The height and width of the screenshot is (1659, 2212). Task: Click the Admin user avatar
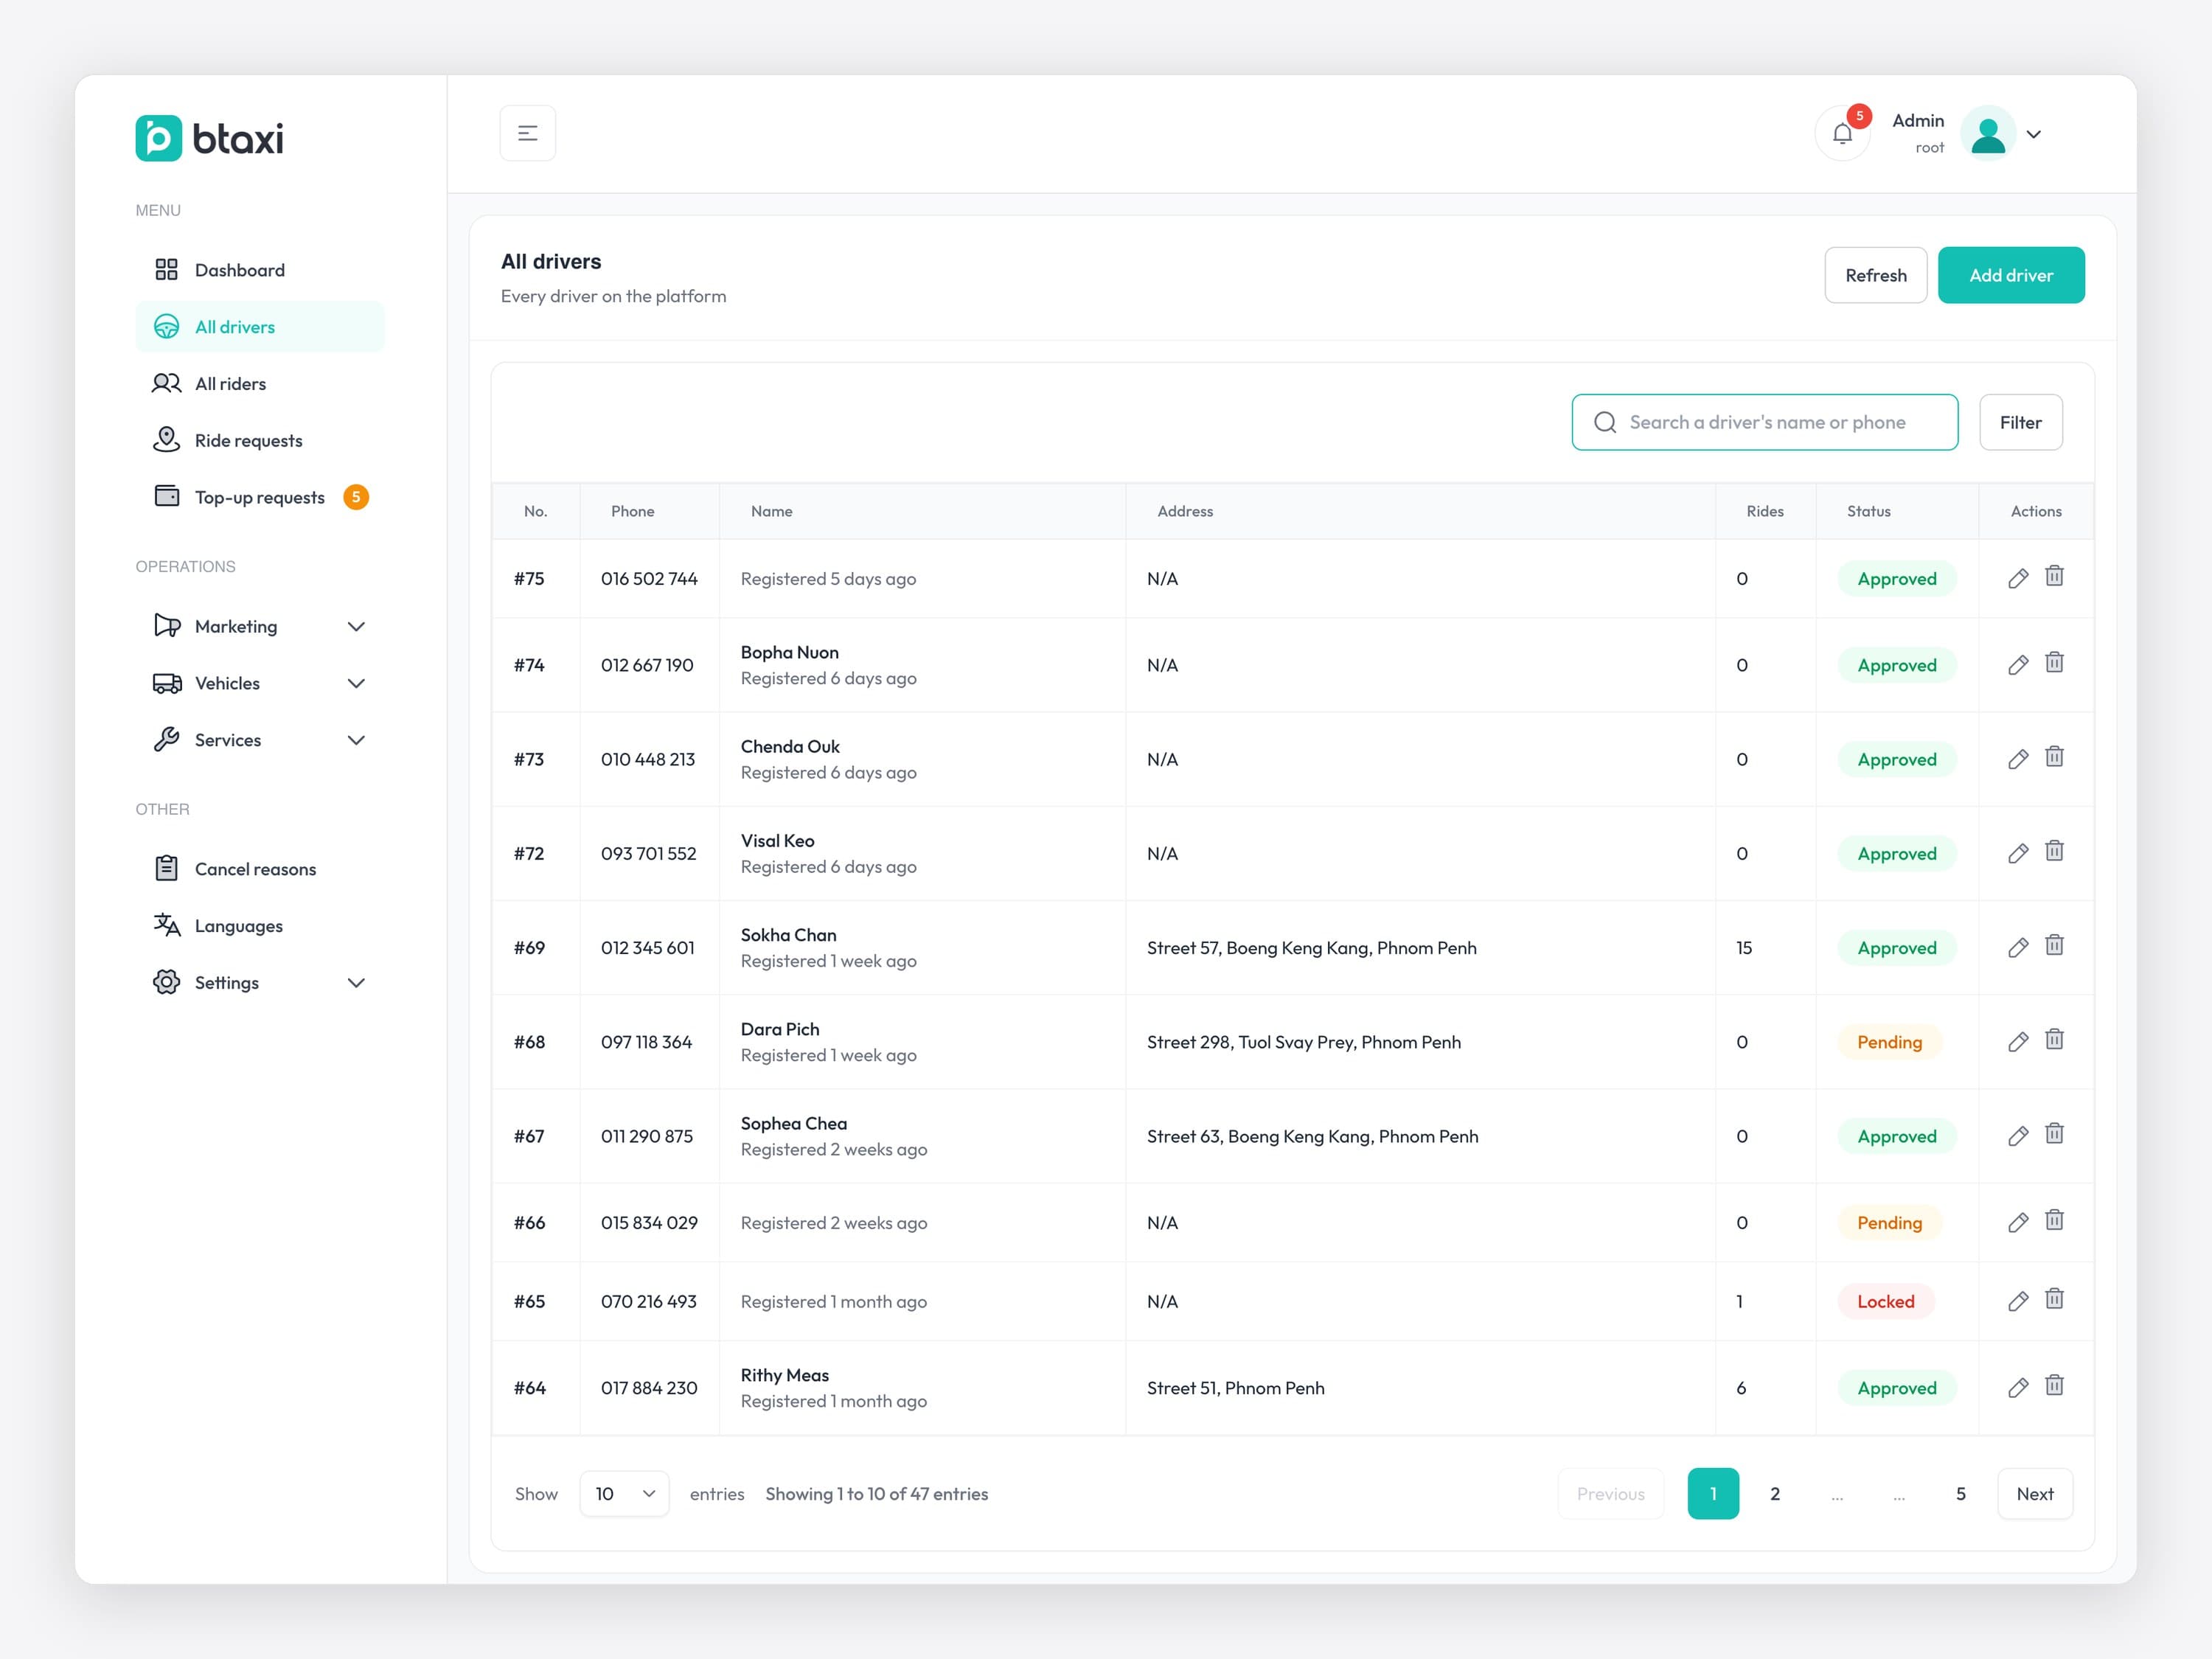point(1987,133)
